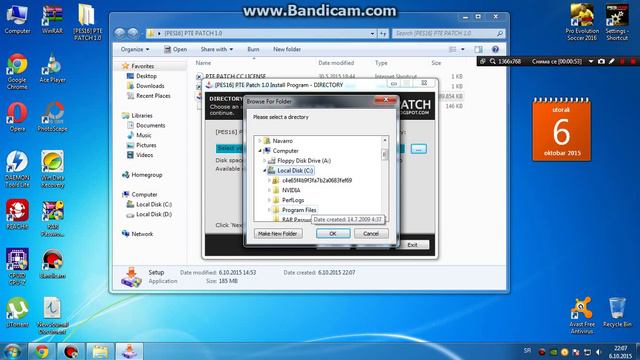Click the installer's browse '...' button
The image size is (640, 360).
pos(419,149)
